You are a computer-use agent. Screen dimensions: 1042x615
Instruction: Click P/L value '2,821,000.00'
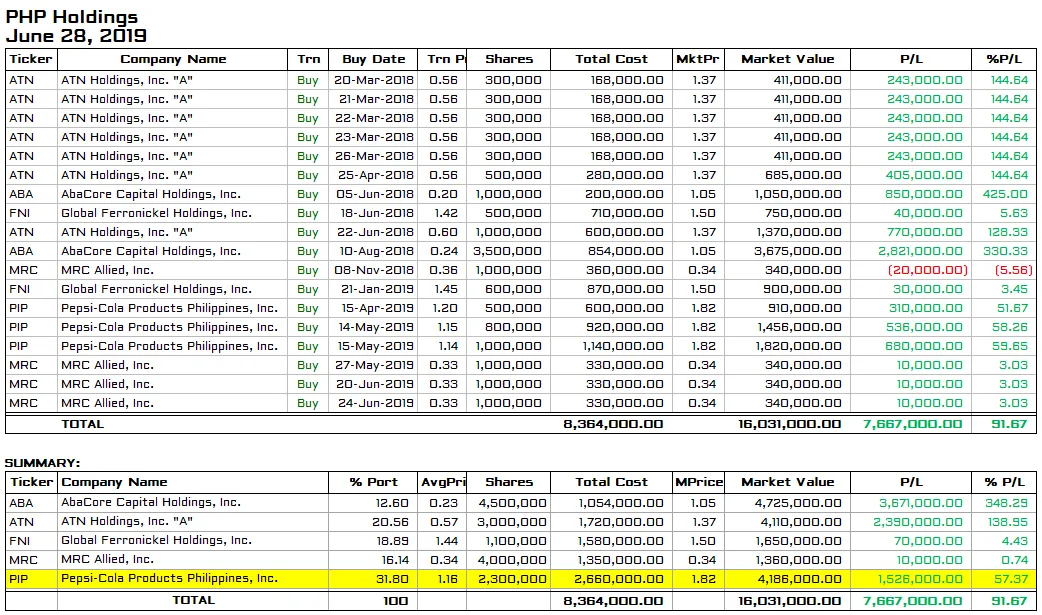point(920,251)
